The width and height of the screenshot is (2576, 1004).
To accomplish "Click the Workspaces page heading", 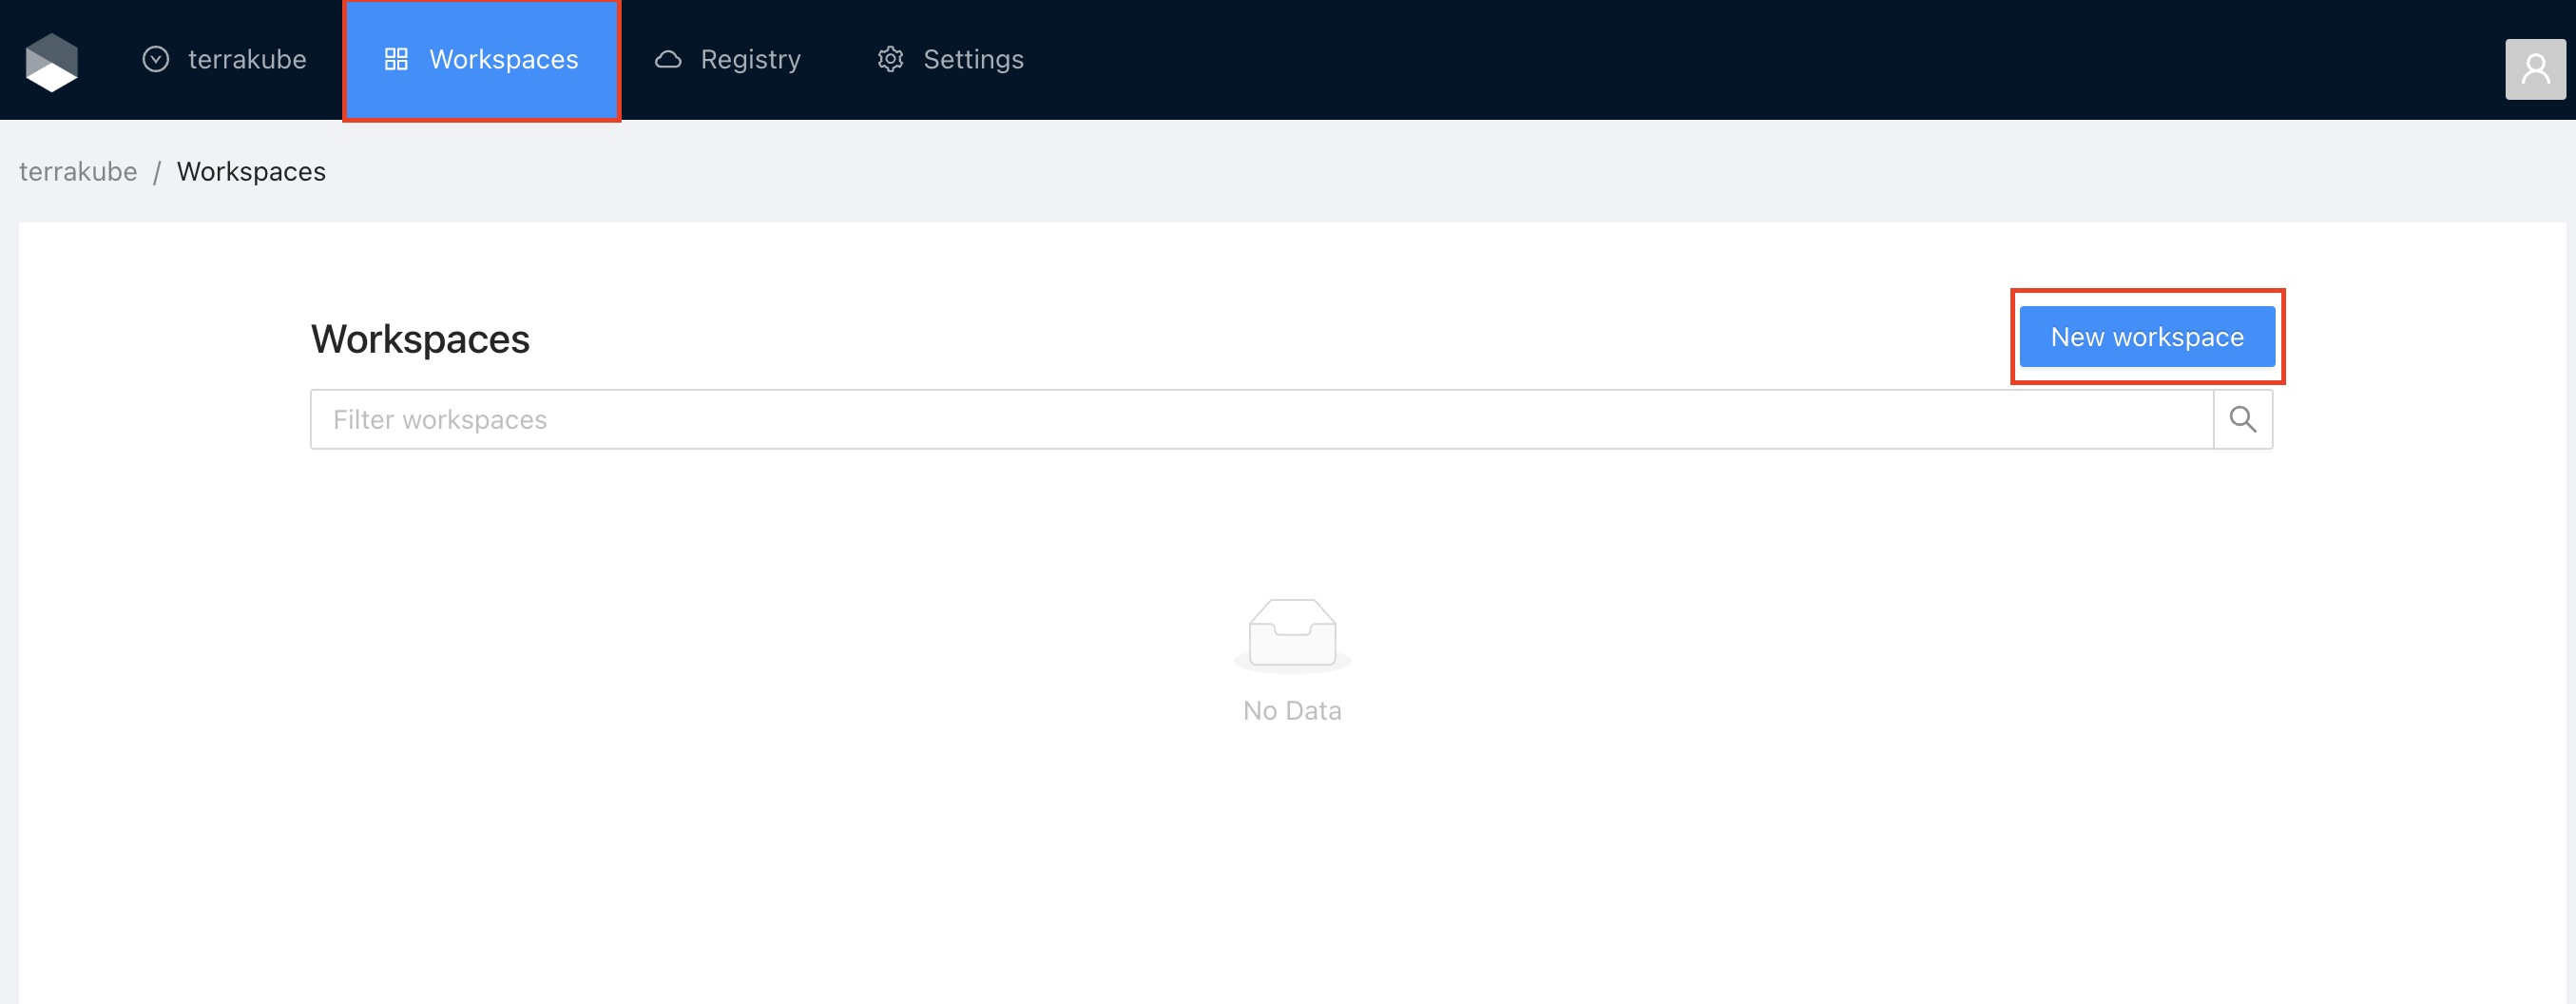I will (x=420, y=339).
